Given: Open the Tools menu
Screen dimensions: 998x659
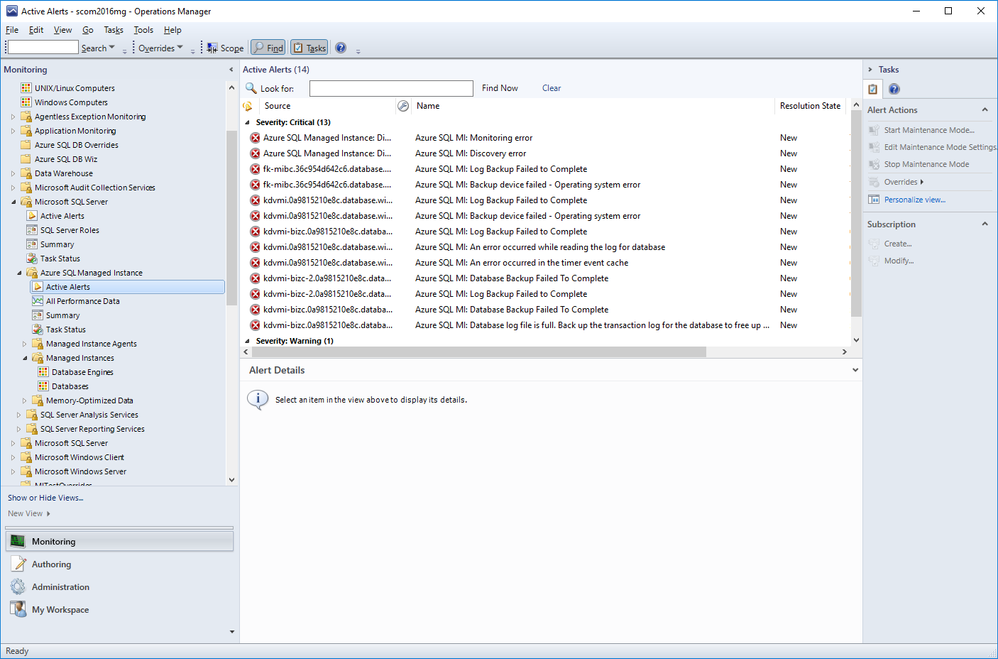Looking at the screenshot, I should coord(143,30).
